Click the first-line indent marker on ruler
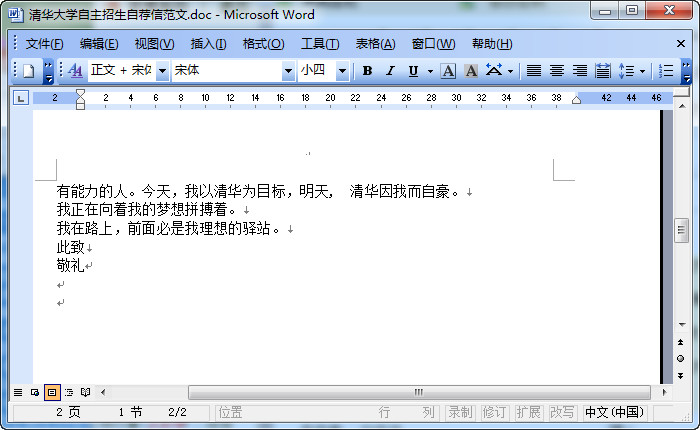 (80, 93)
